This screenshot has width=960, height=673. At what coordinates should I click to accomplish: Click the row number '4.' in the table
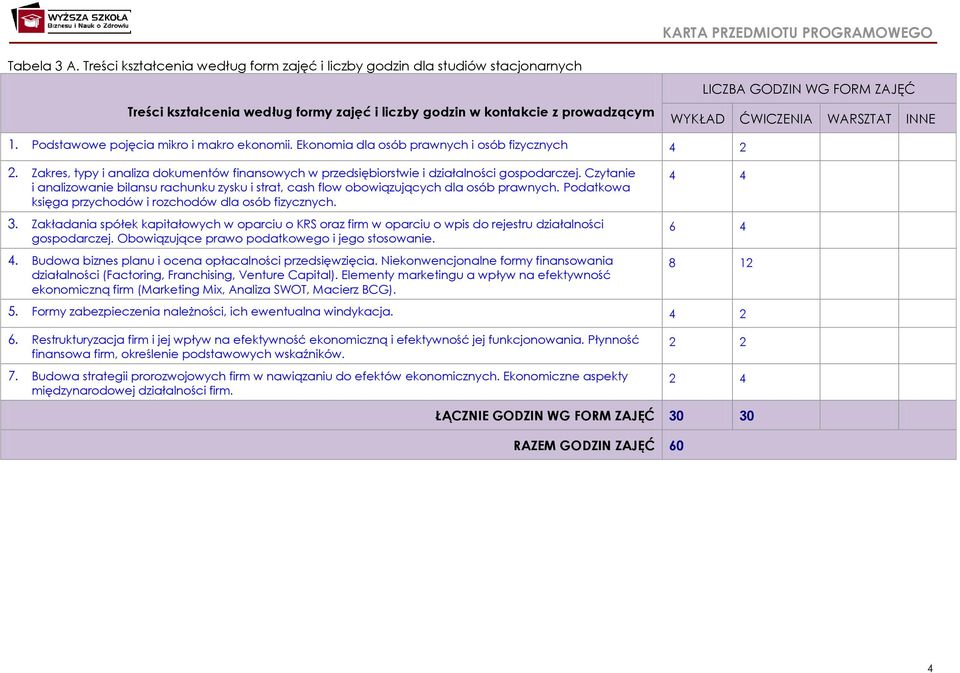[x=13, y=260]
